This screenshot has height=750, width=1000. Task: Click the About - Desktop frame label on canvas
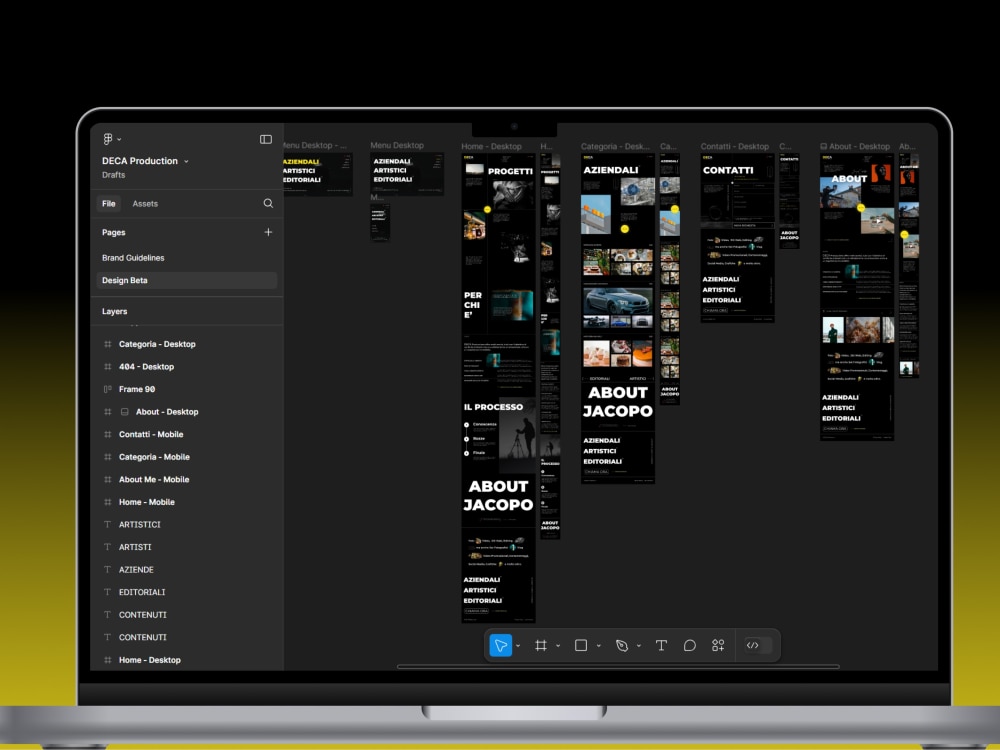point(855,147)
